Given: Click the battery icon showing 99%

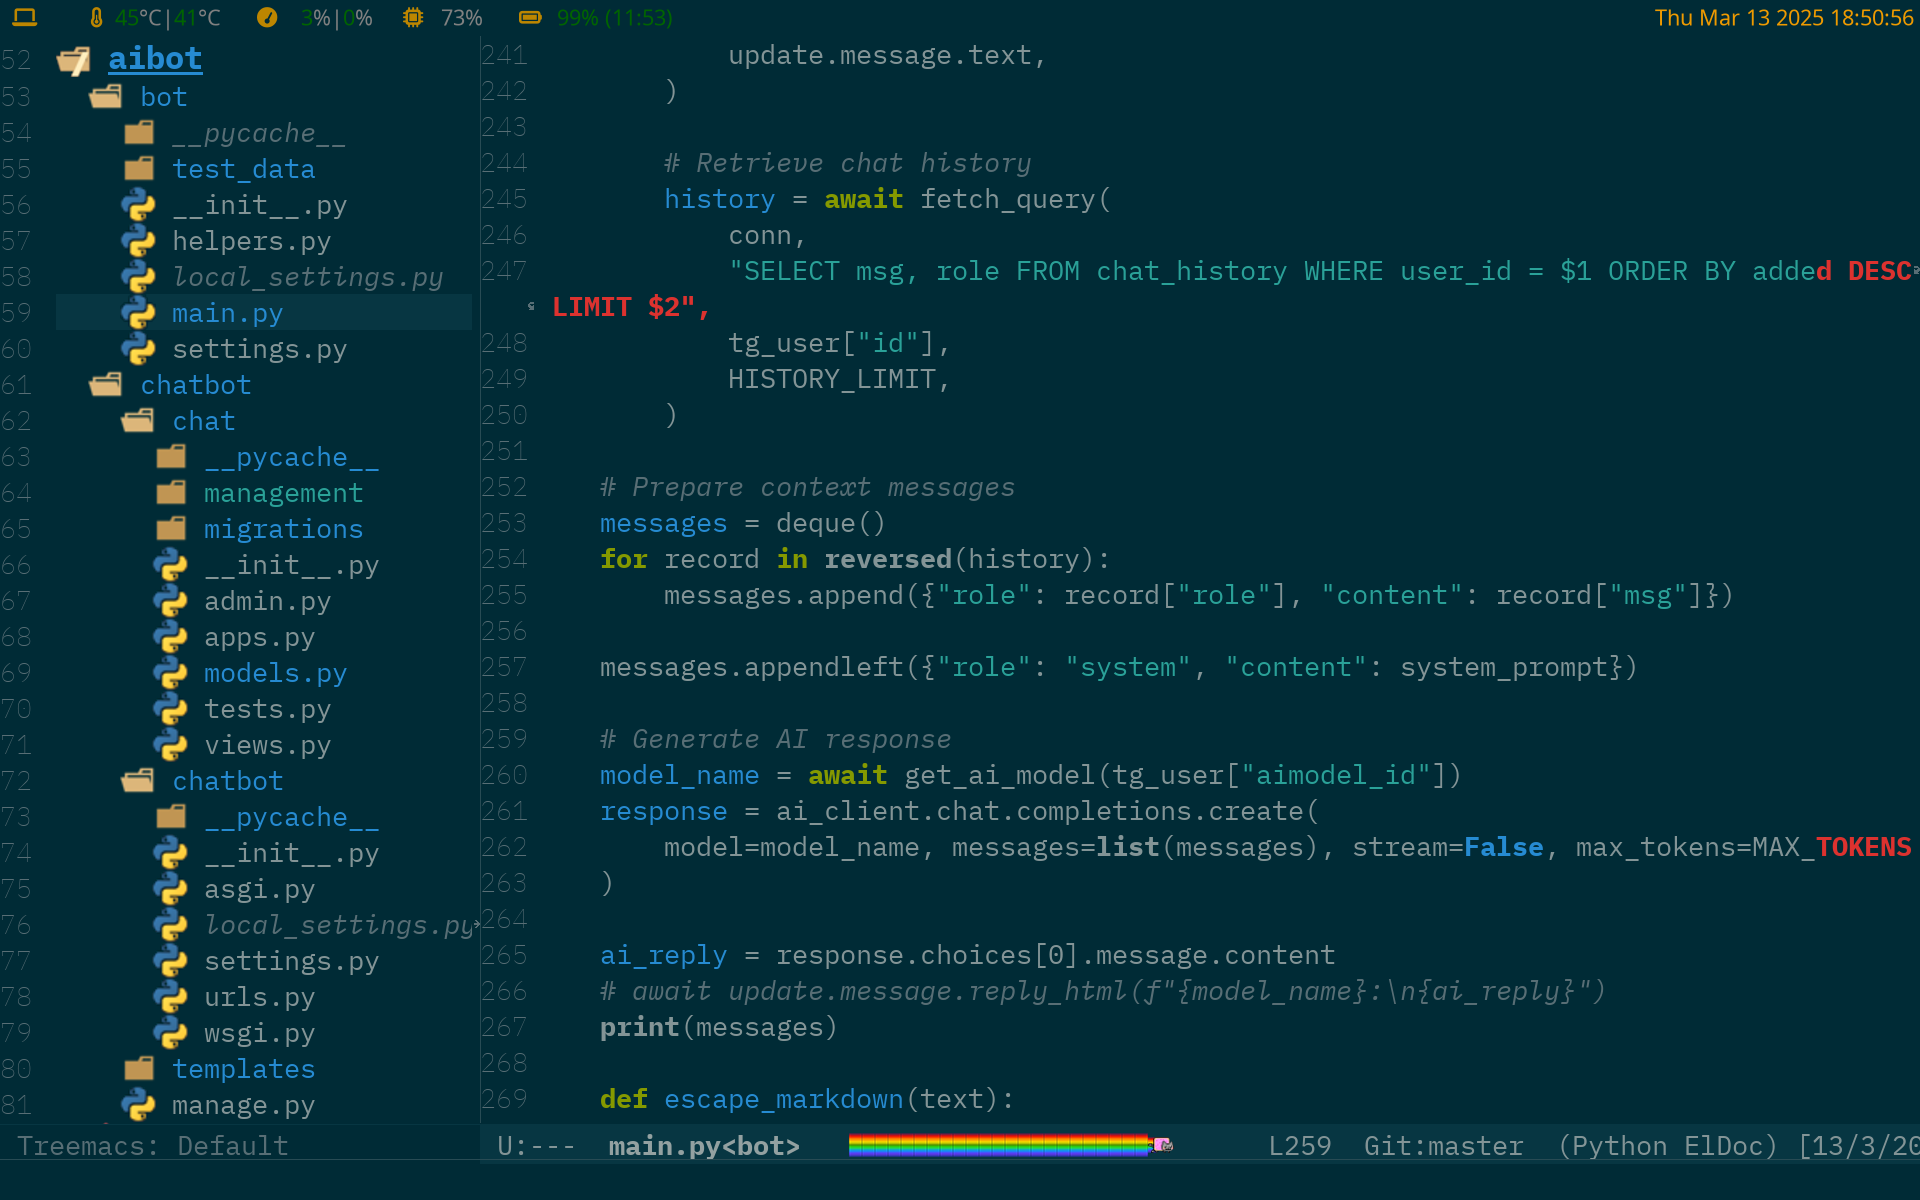Looking at the screenshot, I should click(x=530, y=17).
